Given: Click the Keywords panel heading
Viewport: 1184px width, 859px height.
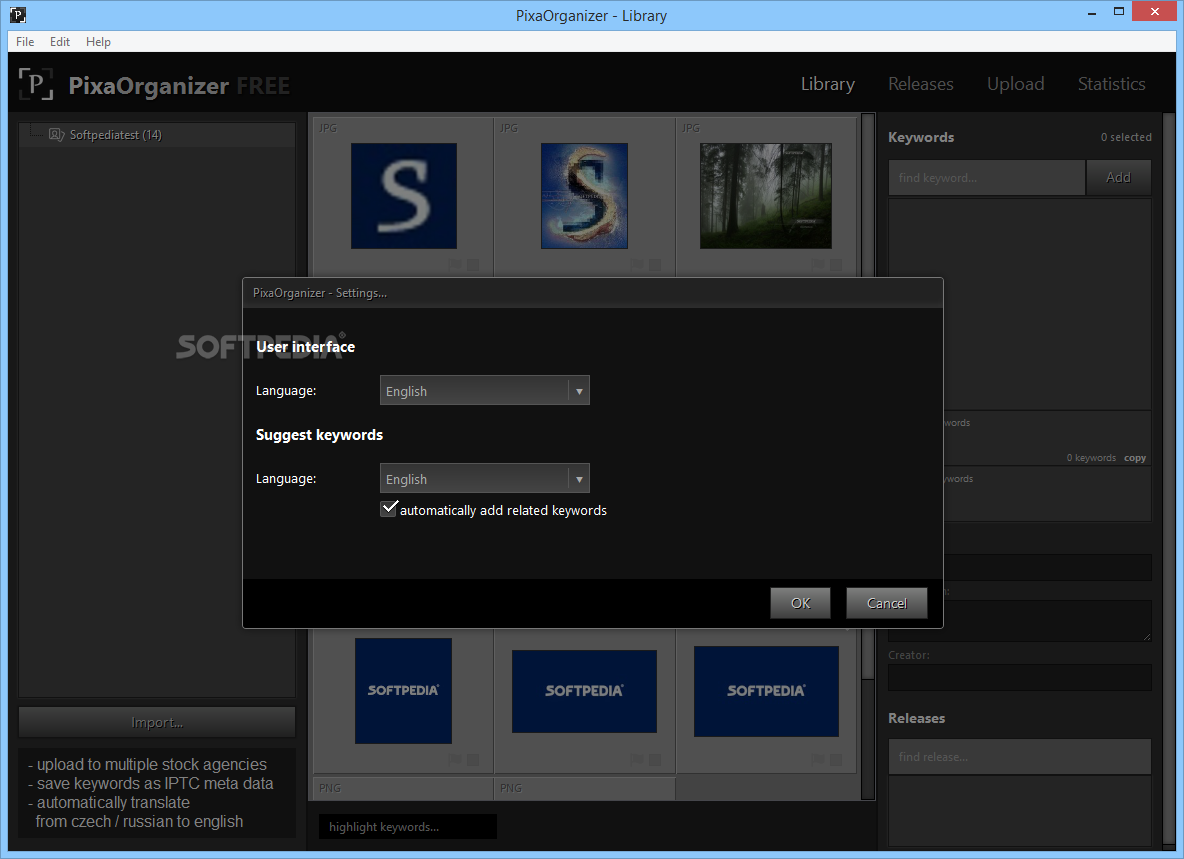Looking at the screenshot, I should coord(920,137).
